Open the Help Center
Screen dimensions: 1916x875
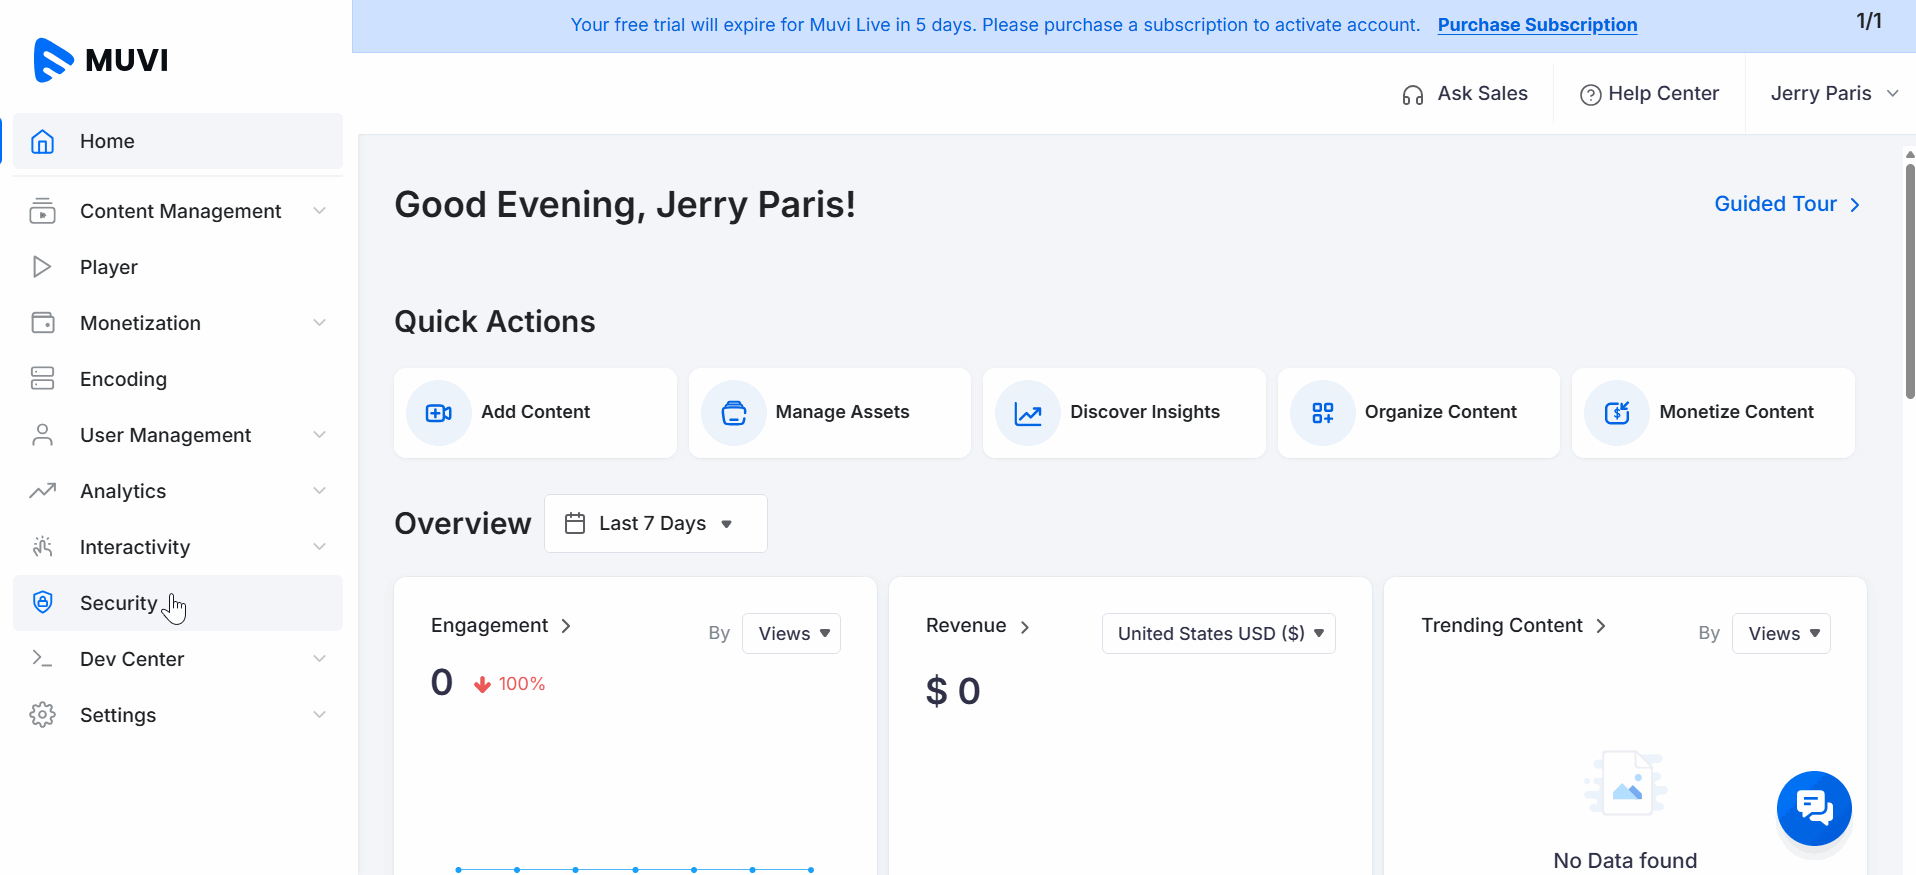click(x=1650, y=94)
